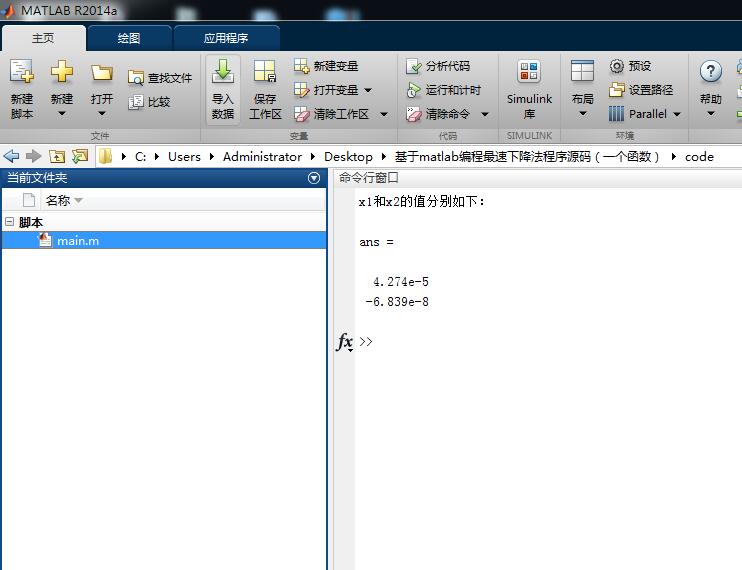The image size is (742, 570).
Task: Click the file-type icon column header
Action: (x=29, y=201)
